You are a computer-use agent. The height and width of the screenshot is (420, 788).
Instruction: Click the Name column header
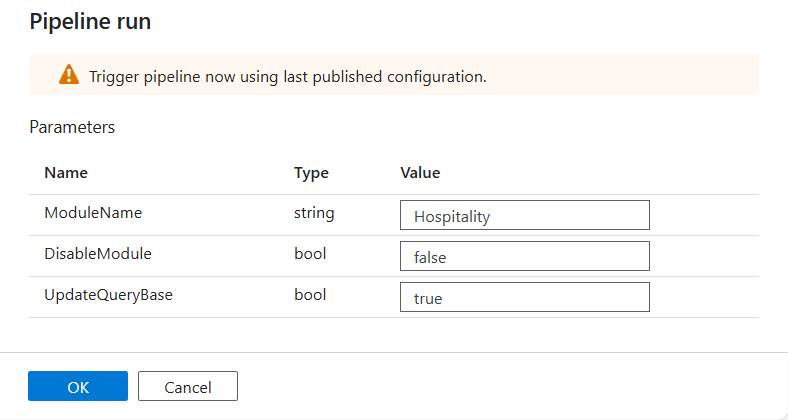tap(66, 173)
